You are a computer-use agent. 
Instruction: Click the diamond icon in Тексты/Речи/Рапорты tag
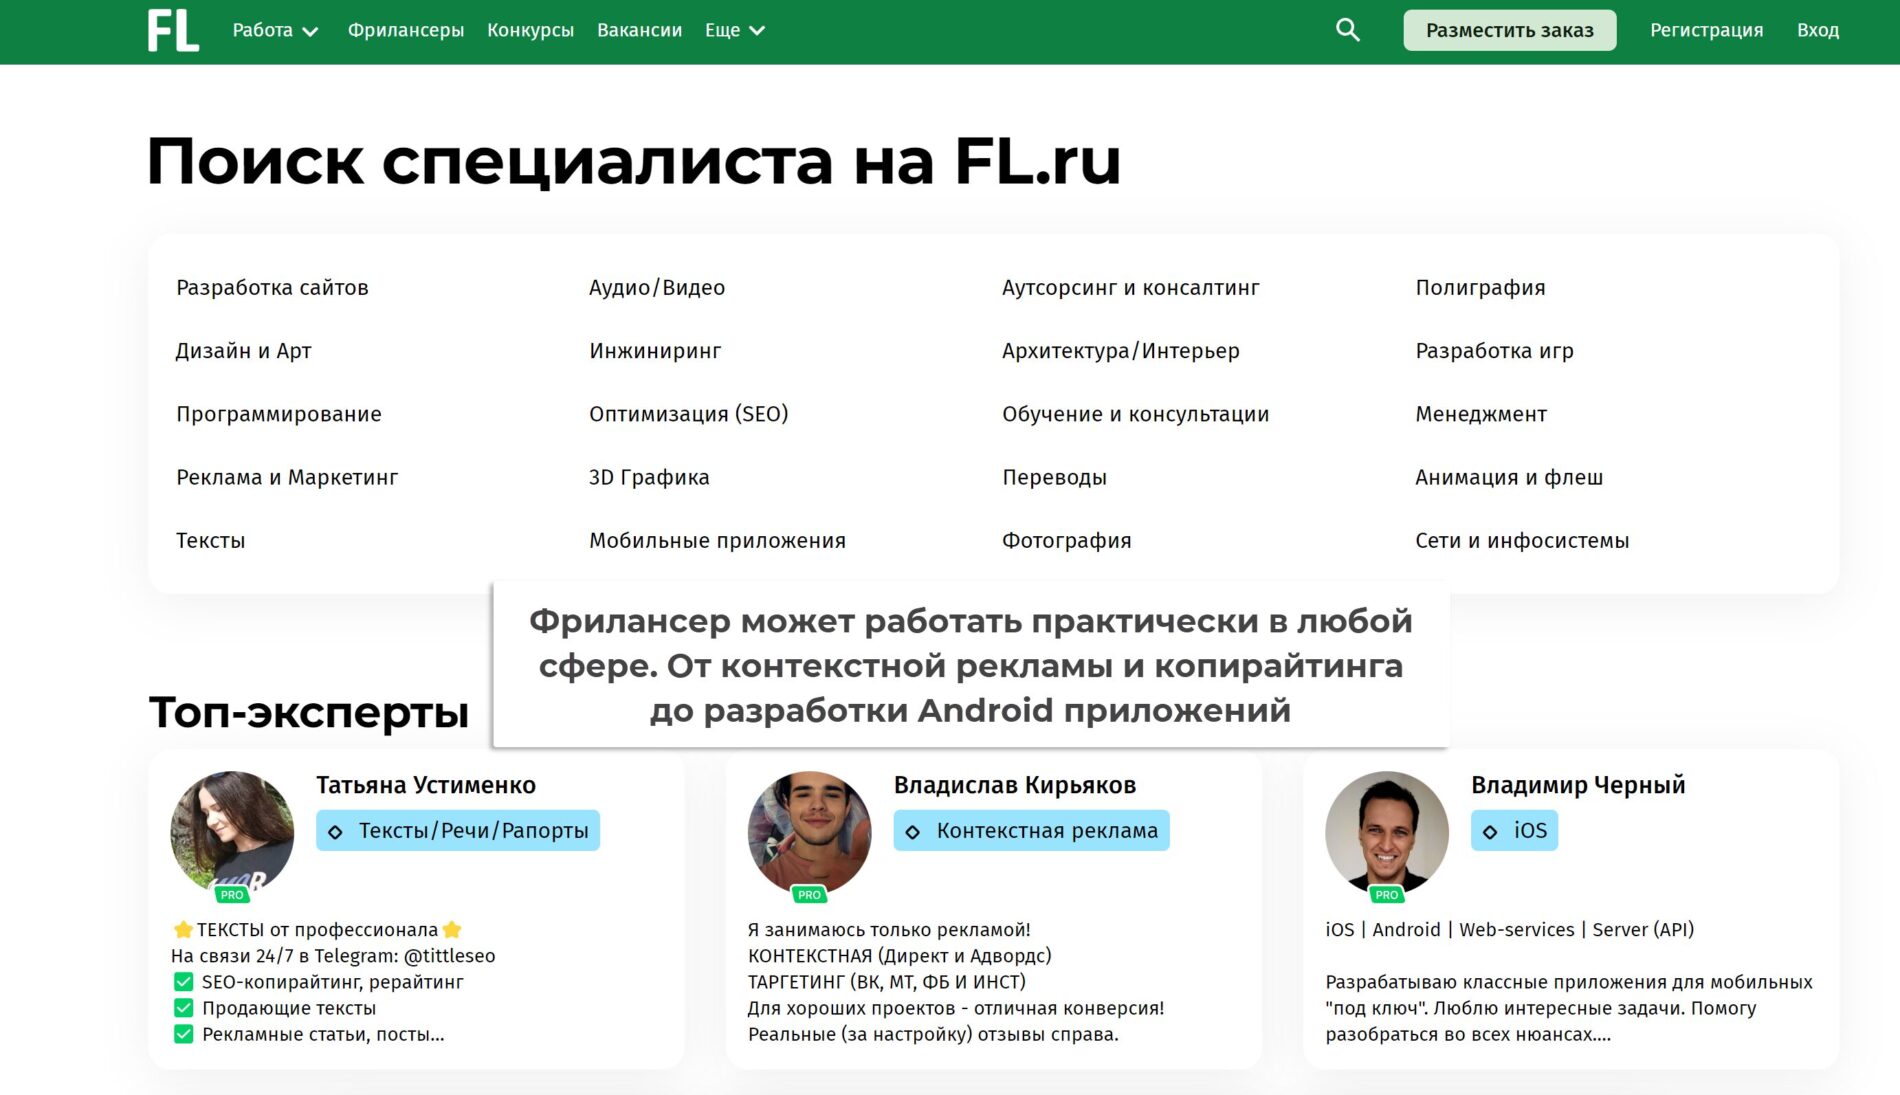336,832
